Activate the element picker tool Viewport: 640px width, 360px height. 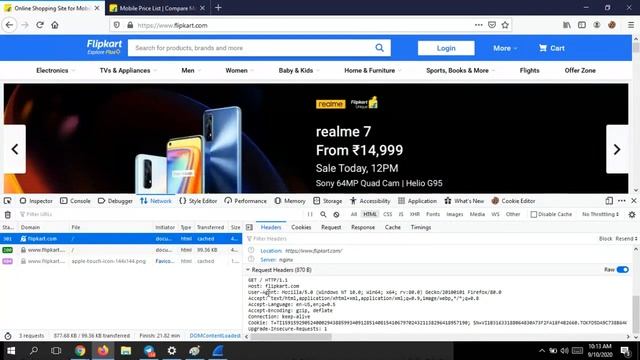coord(7,201)
